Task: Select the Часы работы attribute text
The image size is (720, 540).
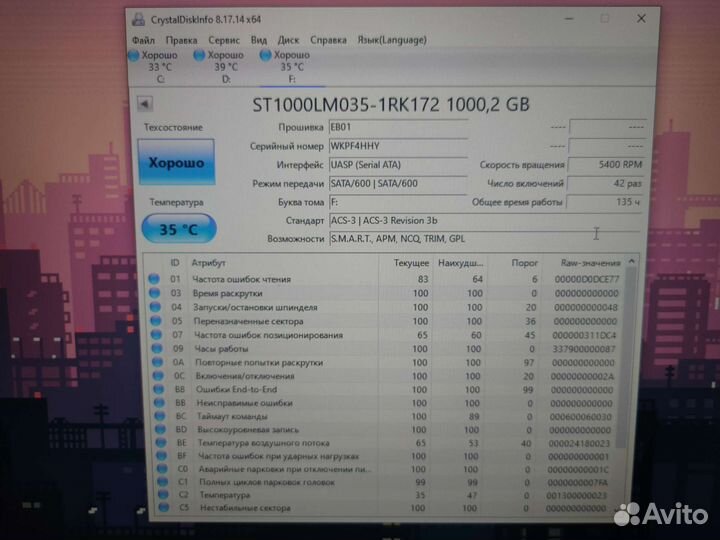Action: click(221, 349)
